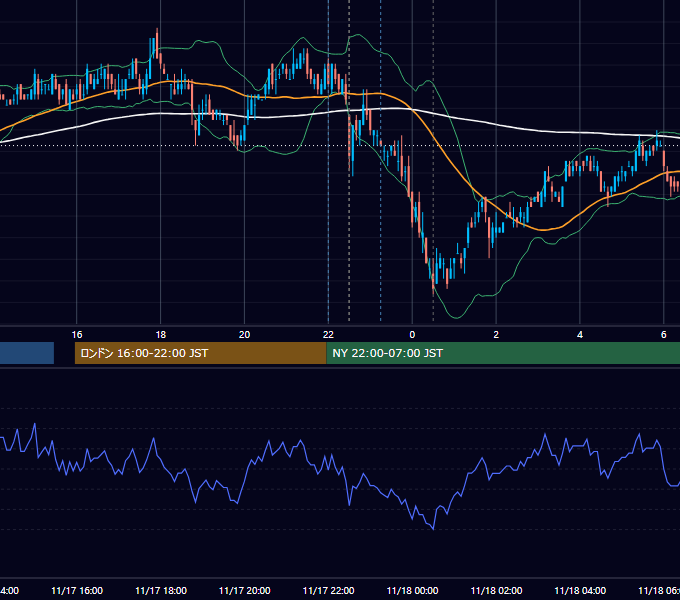Click the 4 hour label on price chart

click(580, 335)
